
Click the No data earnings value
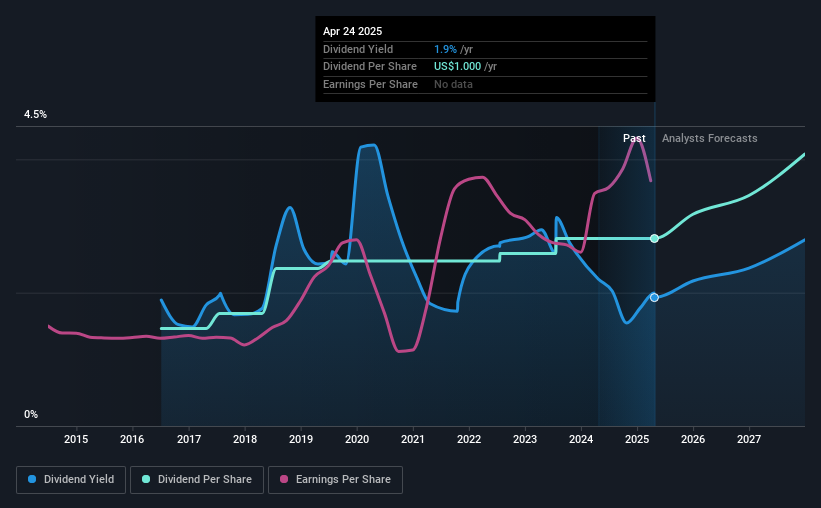point(453,84)
